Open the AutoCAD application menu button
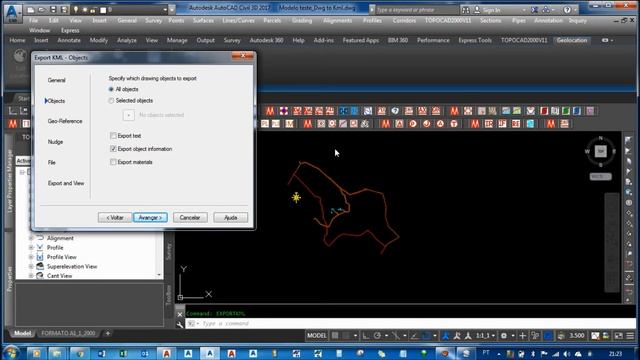Image resolution: width=640 pixels, height=360 pixels. click(x=12, y=12)
